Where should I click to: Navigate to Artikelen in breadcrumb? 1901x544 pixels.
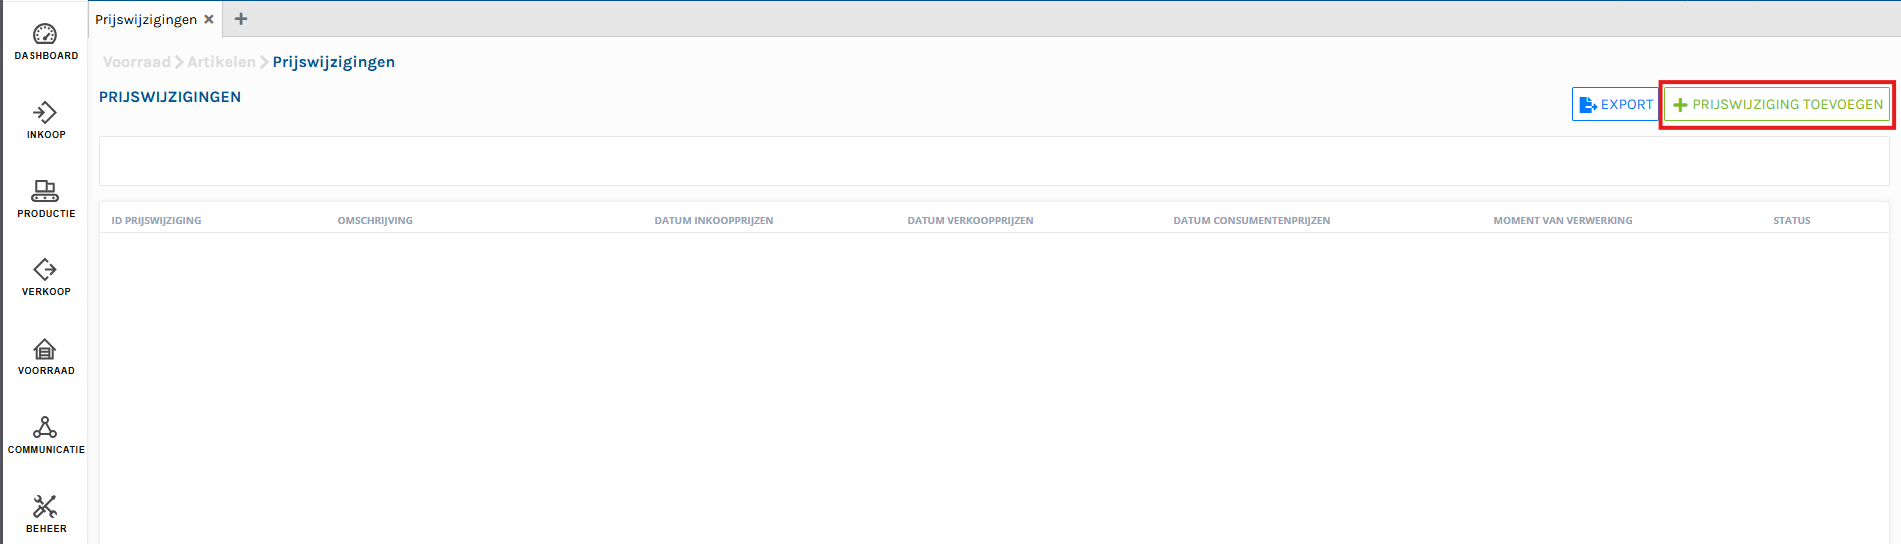click(x=221, y=62)
